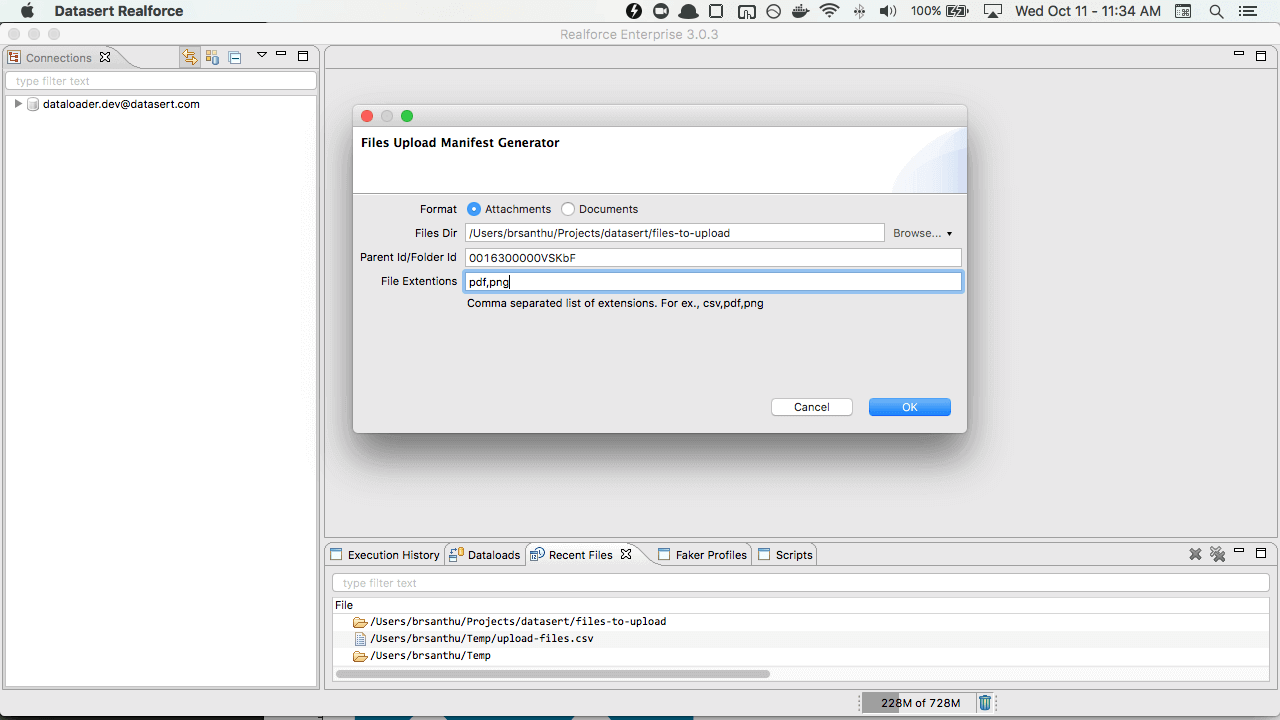Viewport: 1280px width, 720px height.
Task: Click the Docker whale menu bar icon
Action: click(800, 11)
